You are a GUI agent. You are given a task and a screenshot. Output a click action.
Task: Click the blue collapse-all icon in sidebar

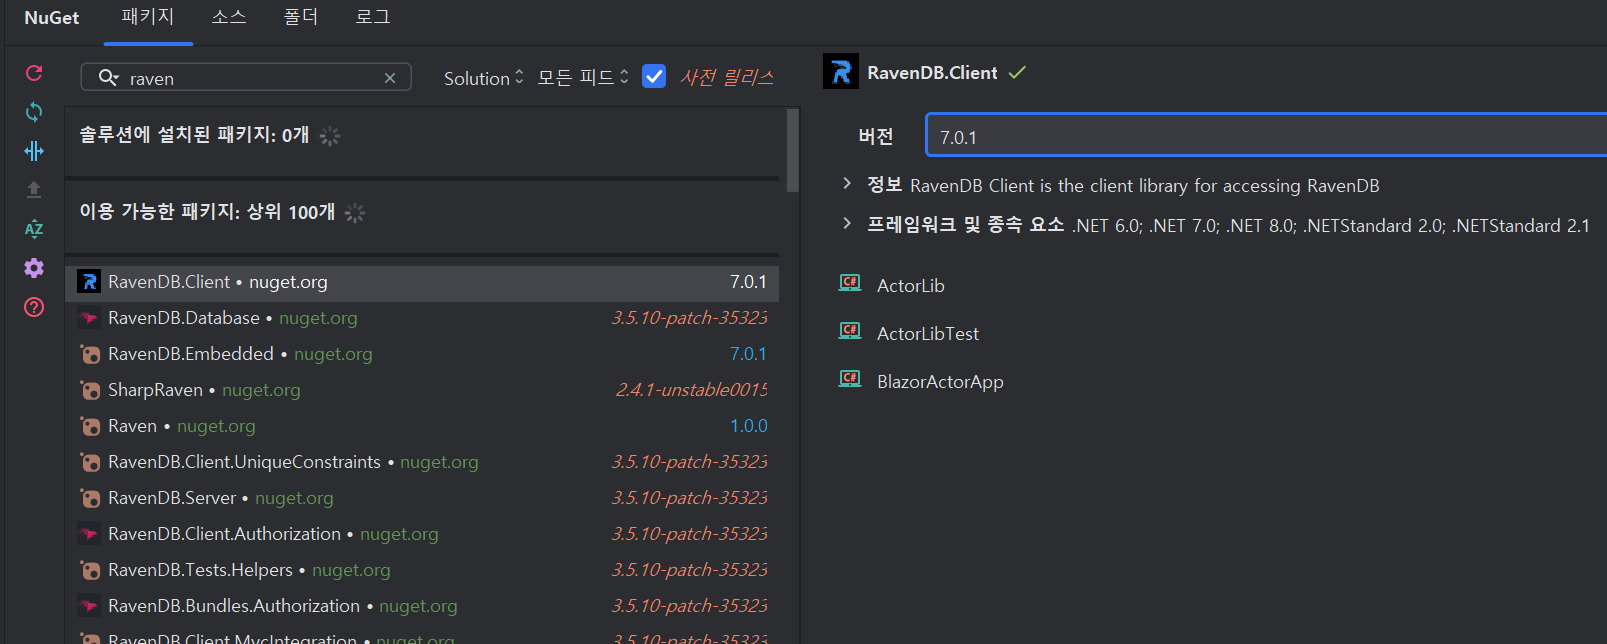(34, 151)
